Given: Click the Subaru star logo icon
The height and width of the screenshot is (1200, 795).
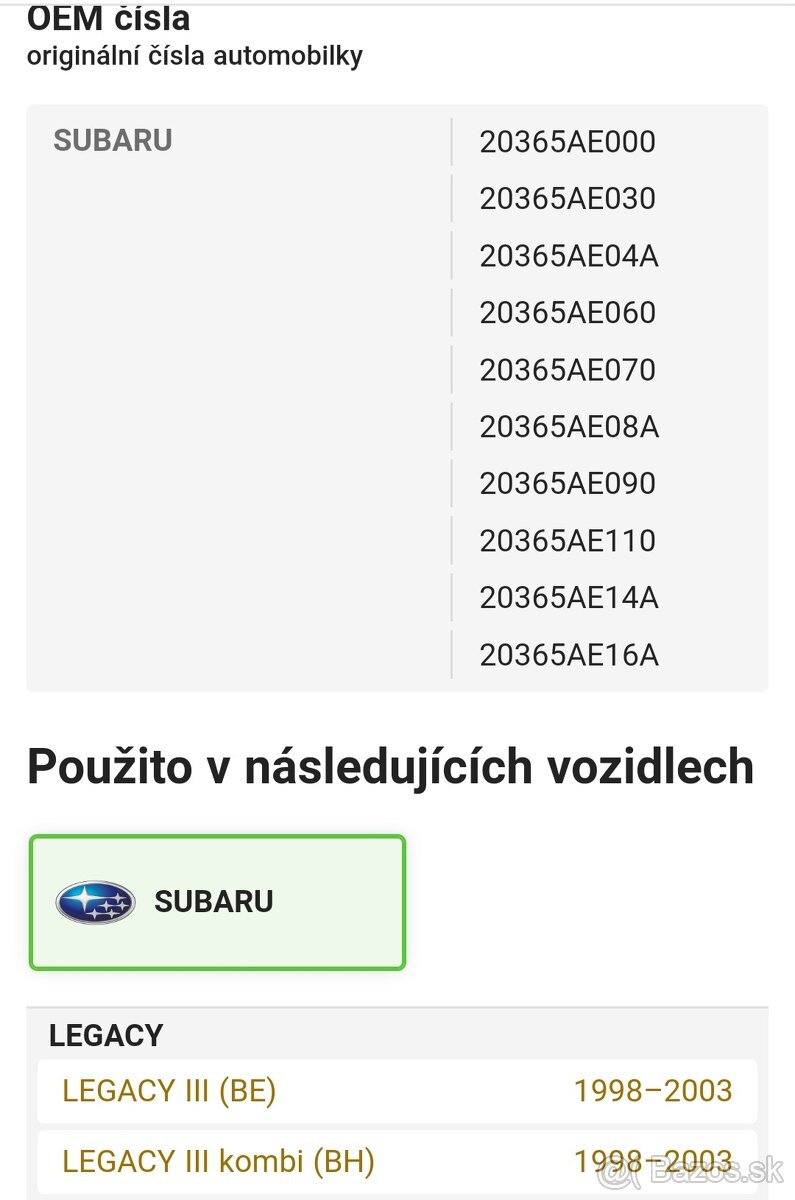Looking at the screenshot, I should pos(95,902).
